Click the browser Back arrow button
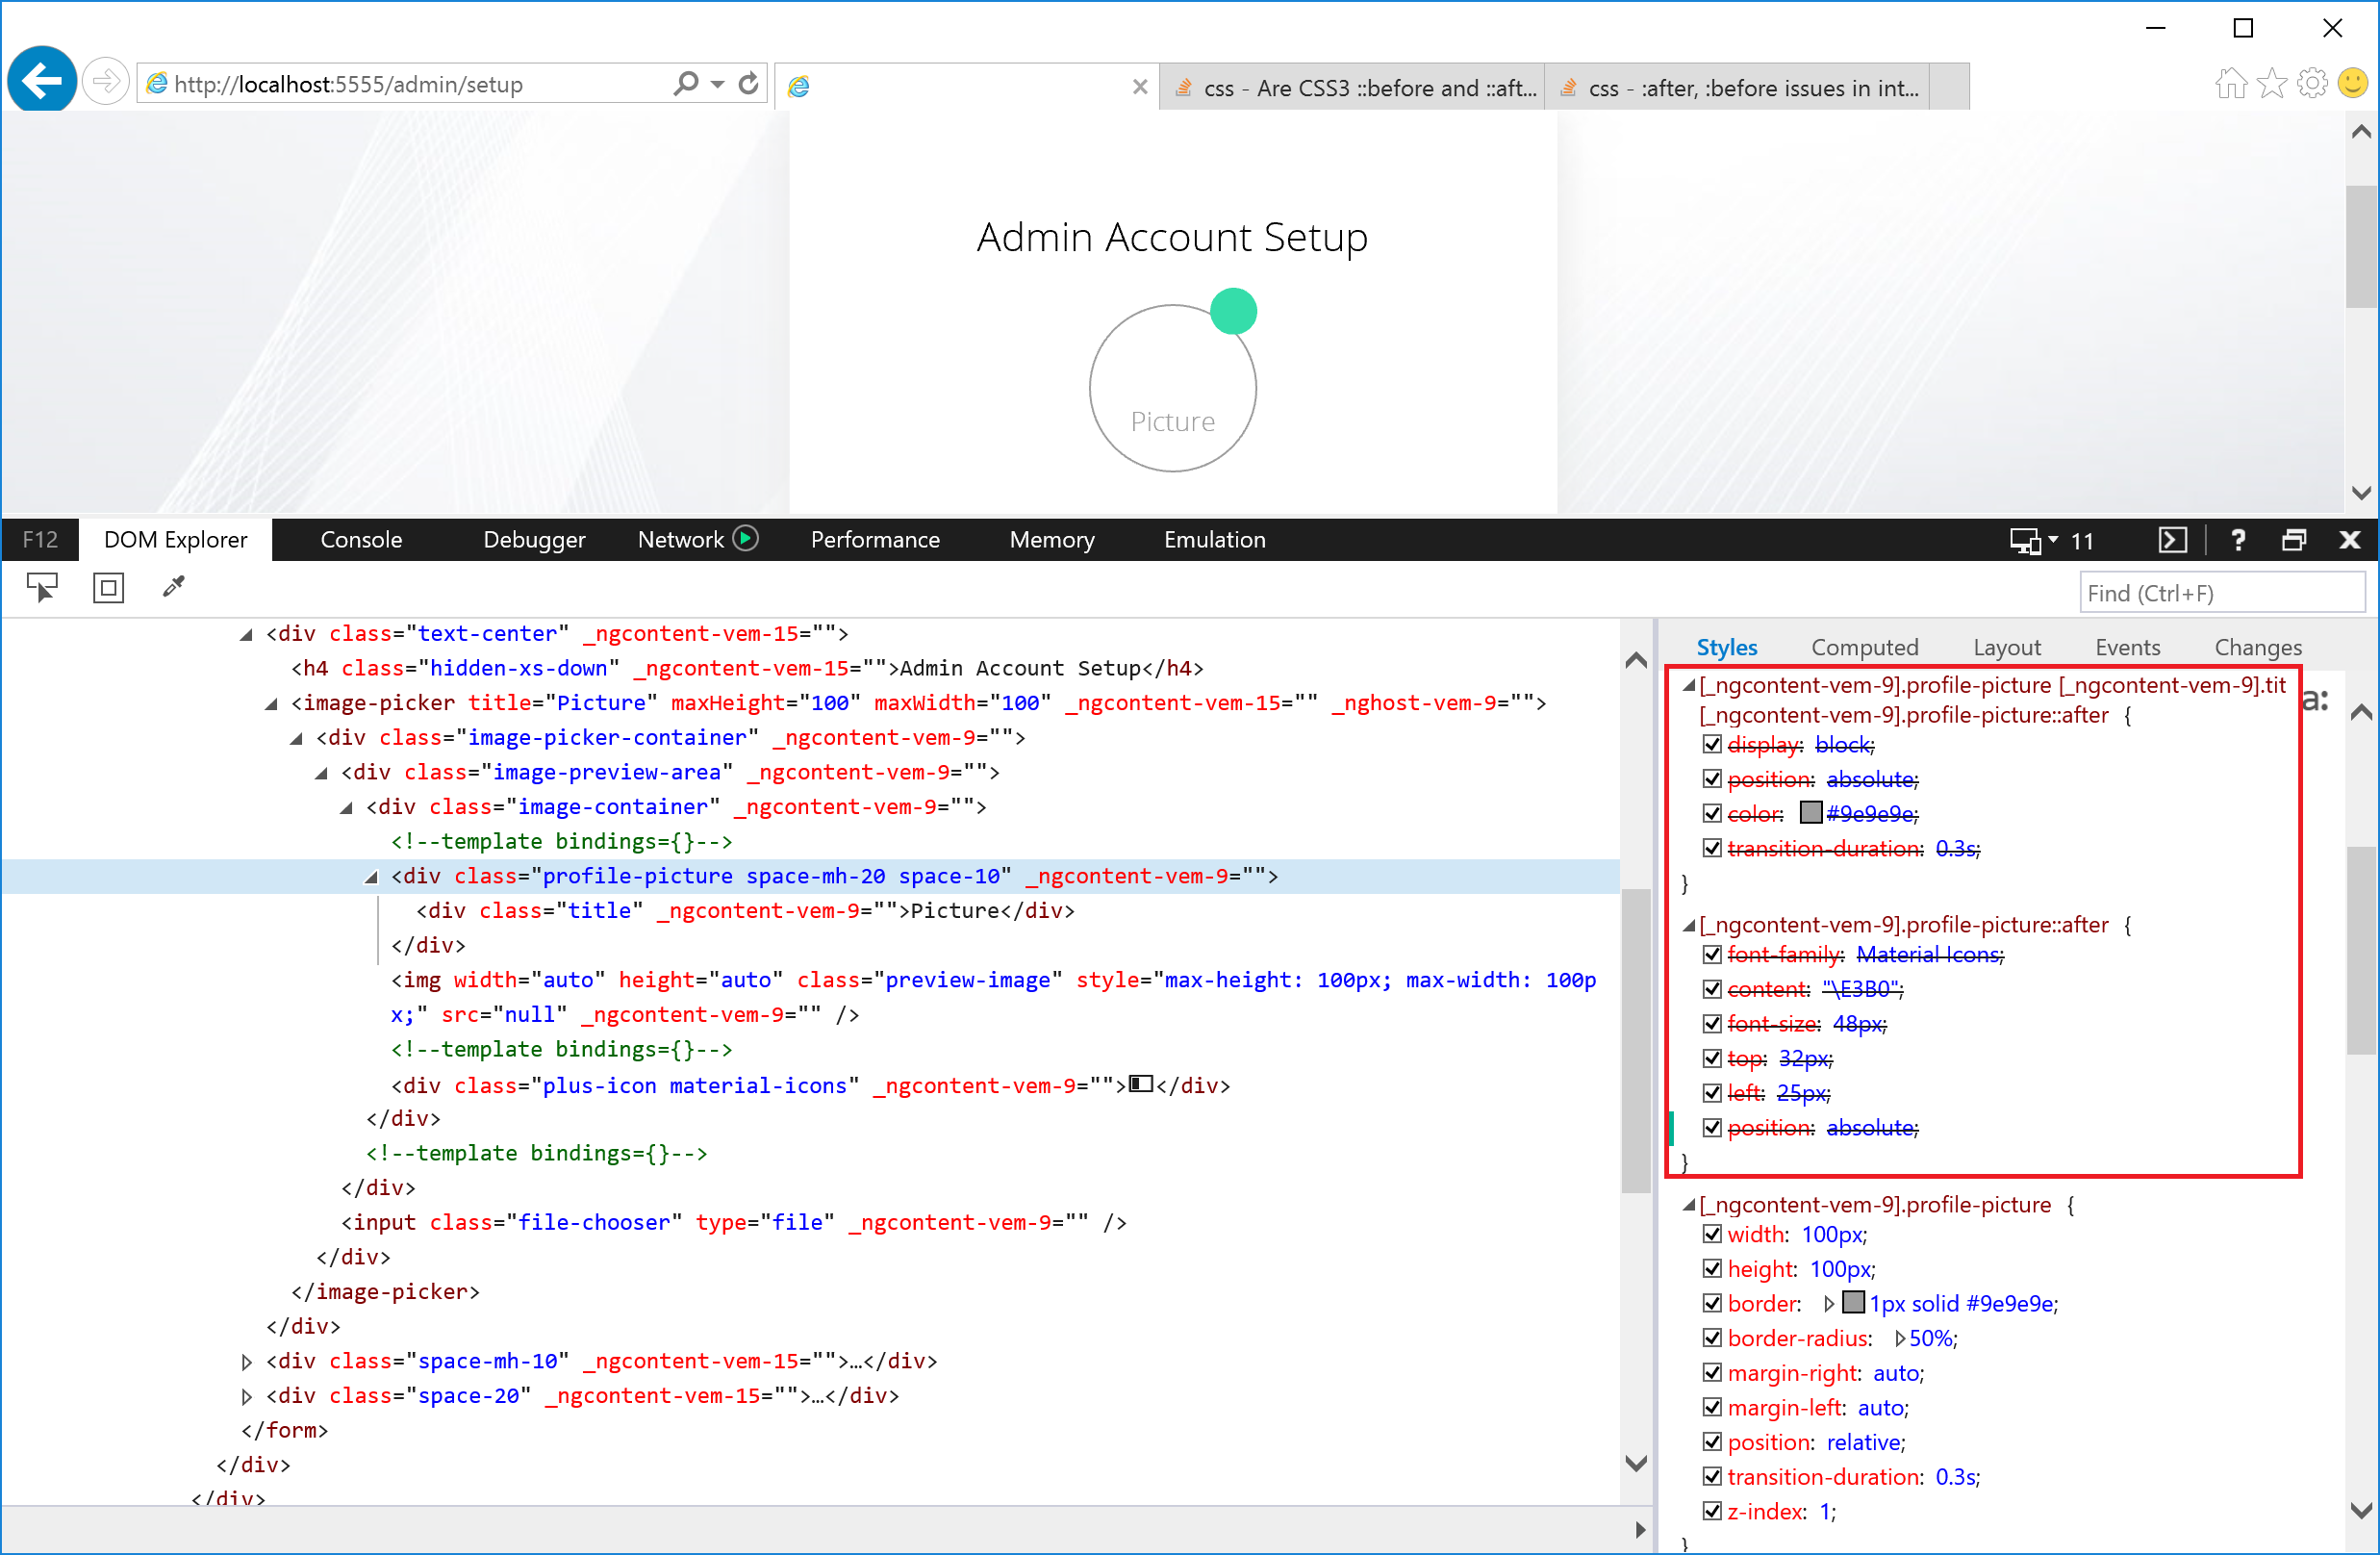 (x=42, y=82)
